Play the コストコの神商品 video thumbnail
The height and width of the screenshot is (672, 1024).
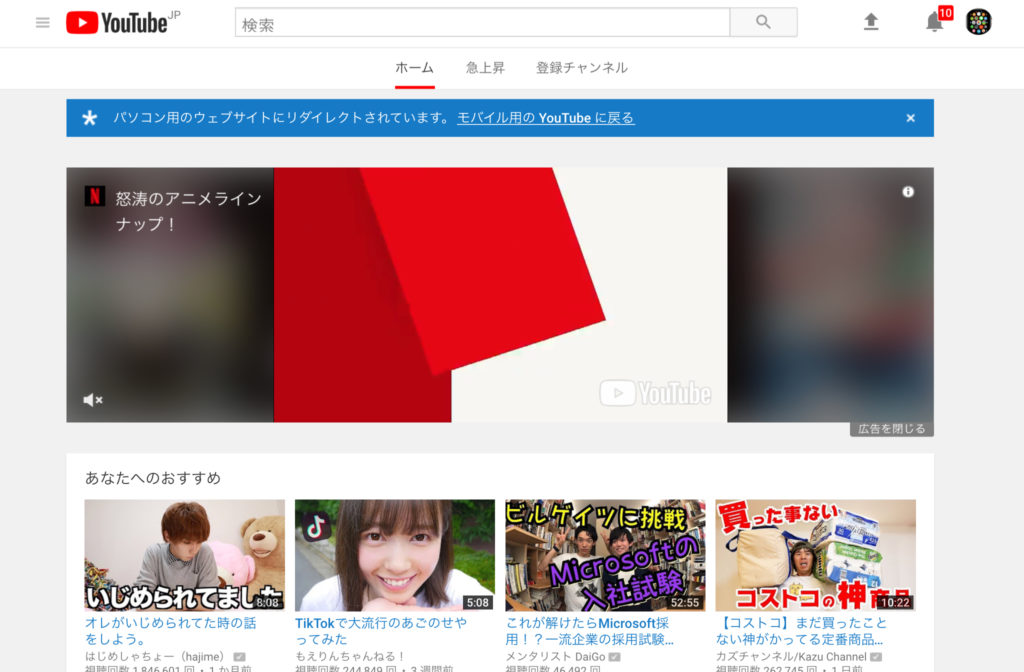tap(816, 555)
